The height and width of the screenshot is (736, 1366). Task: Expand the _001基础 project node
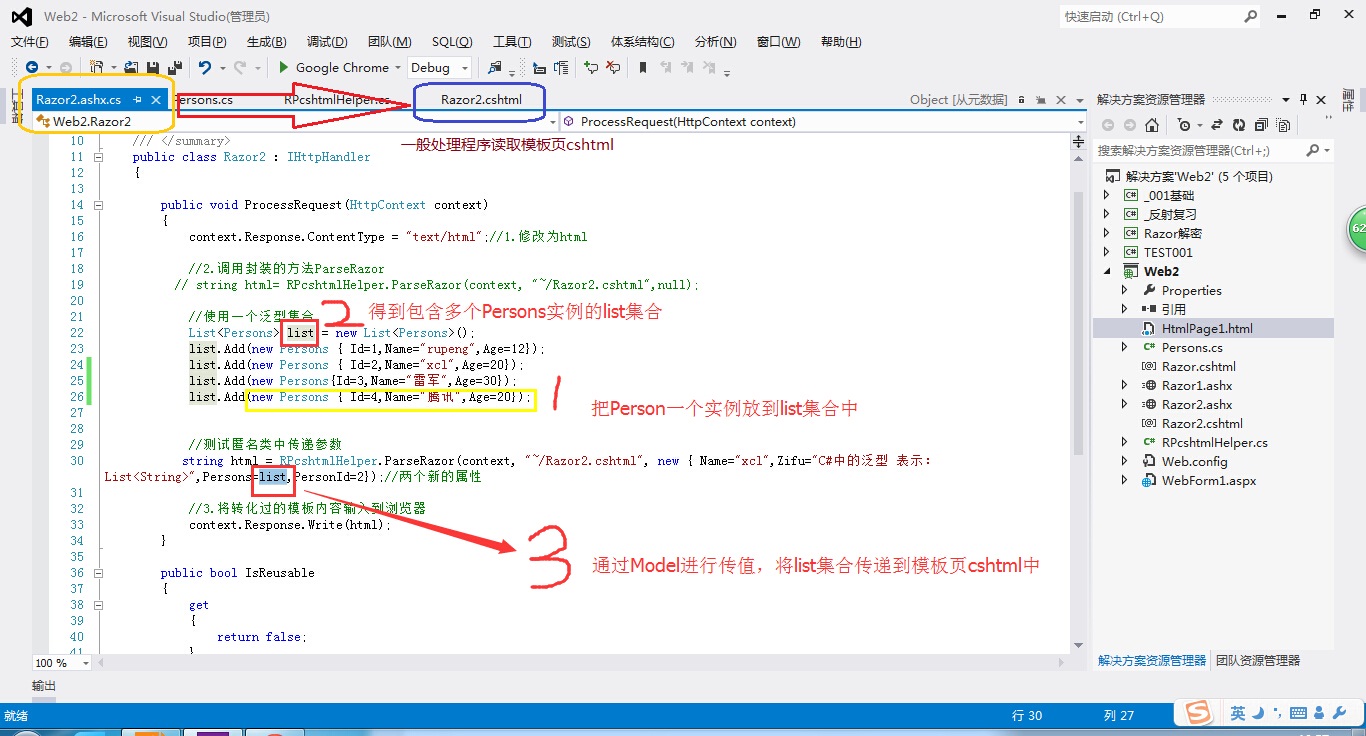click(1106, 195)
